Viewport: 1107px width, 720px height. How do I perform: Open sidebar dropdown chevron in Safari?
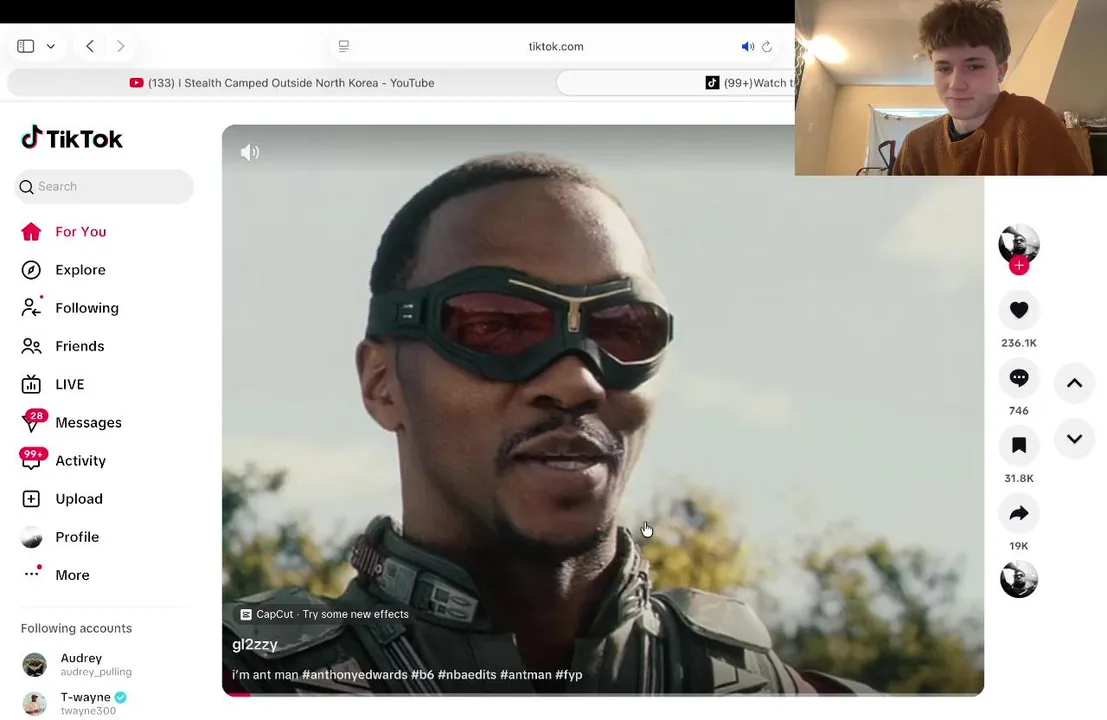[x=51, y=46]
